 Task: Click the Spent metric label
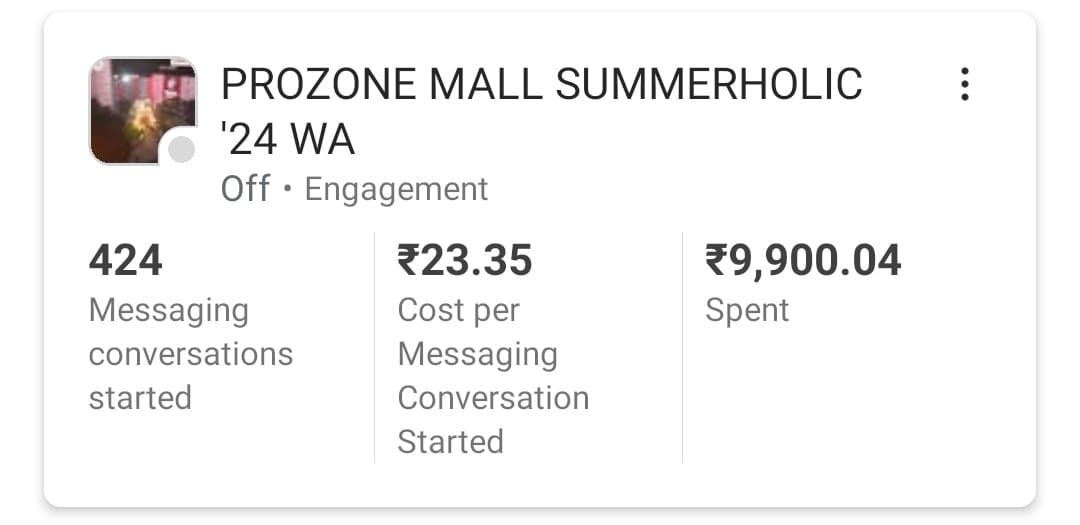coord(747,310)
